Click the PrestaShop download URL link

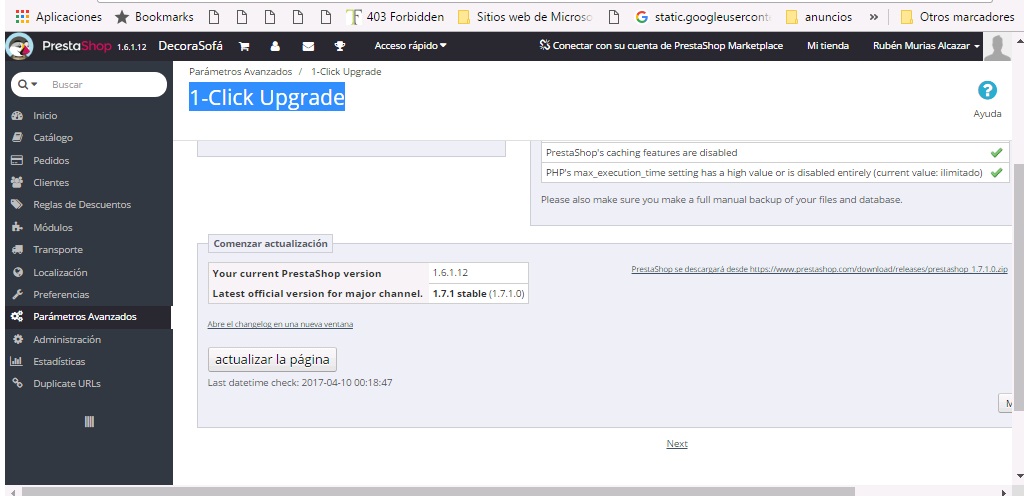coord(819,269)
